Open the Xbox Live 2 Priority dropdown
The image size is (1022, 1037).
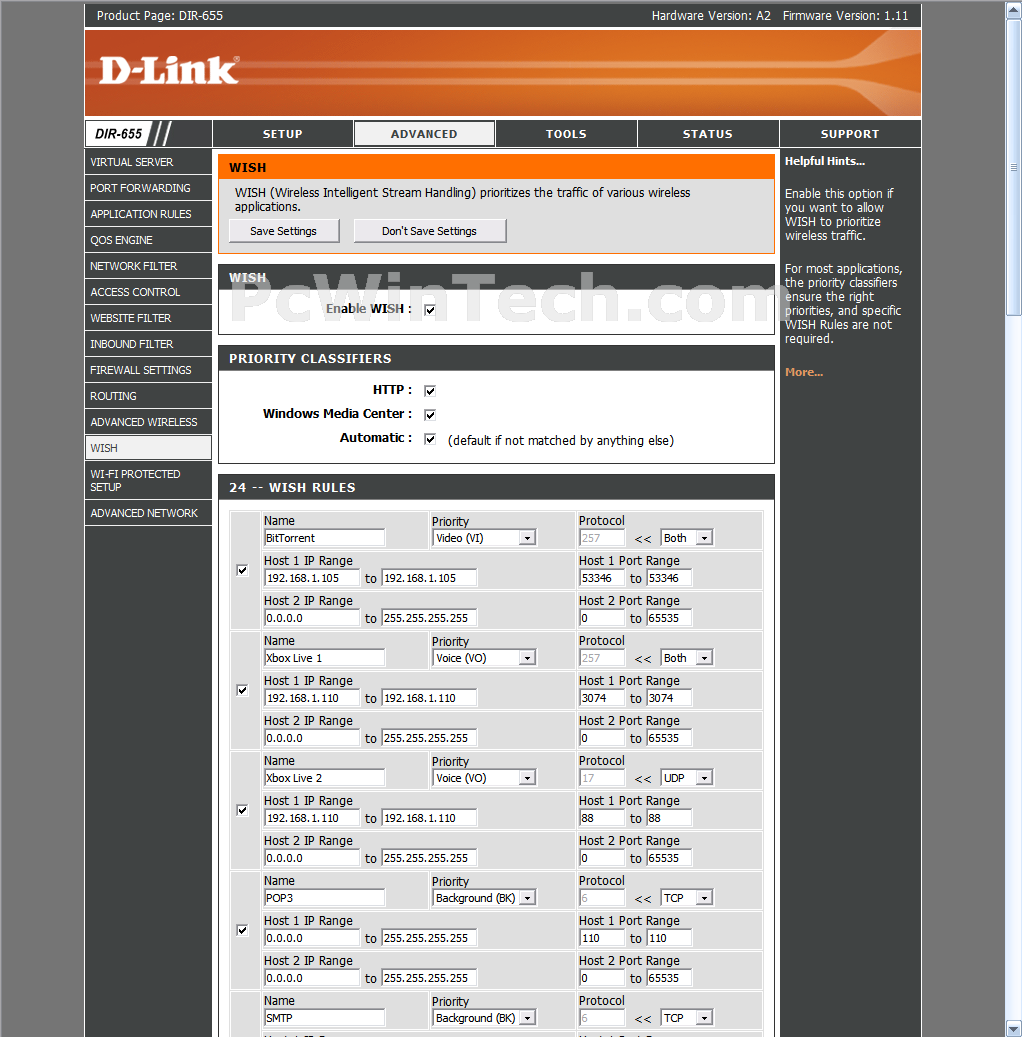pyautogui.click(x=484, y=778)
